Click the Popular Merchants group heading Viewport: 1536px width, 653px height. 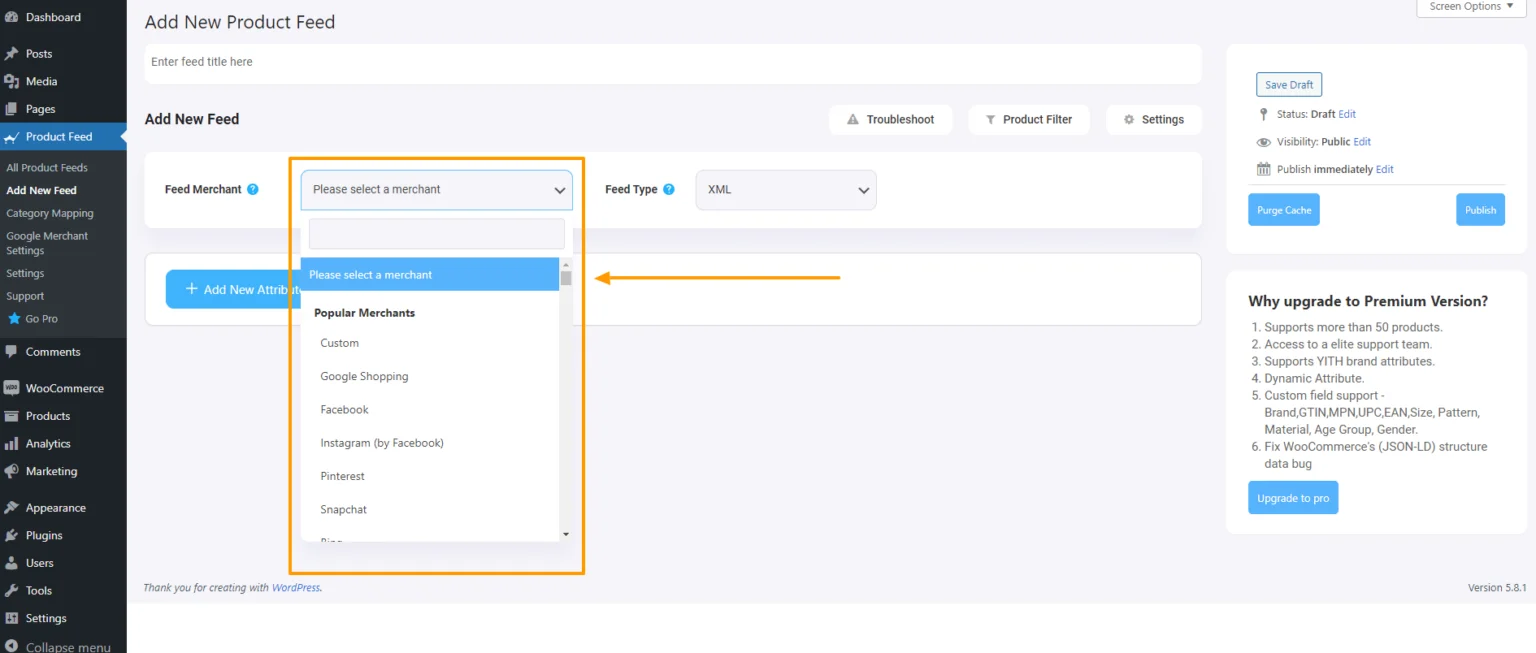point(364,313)
